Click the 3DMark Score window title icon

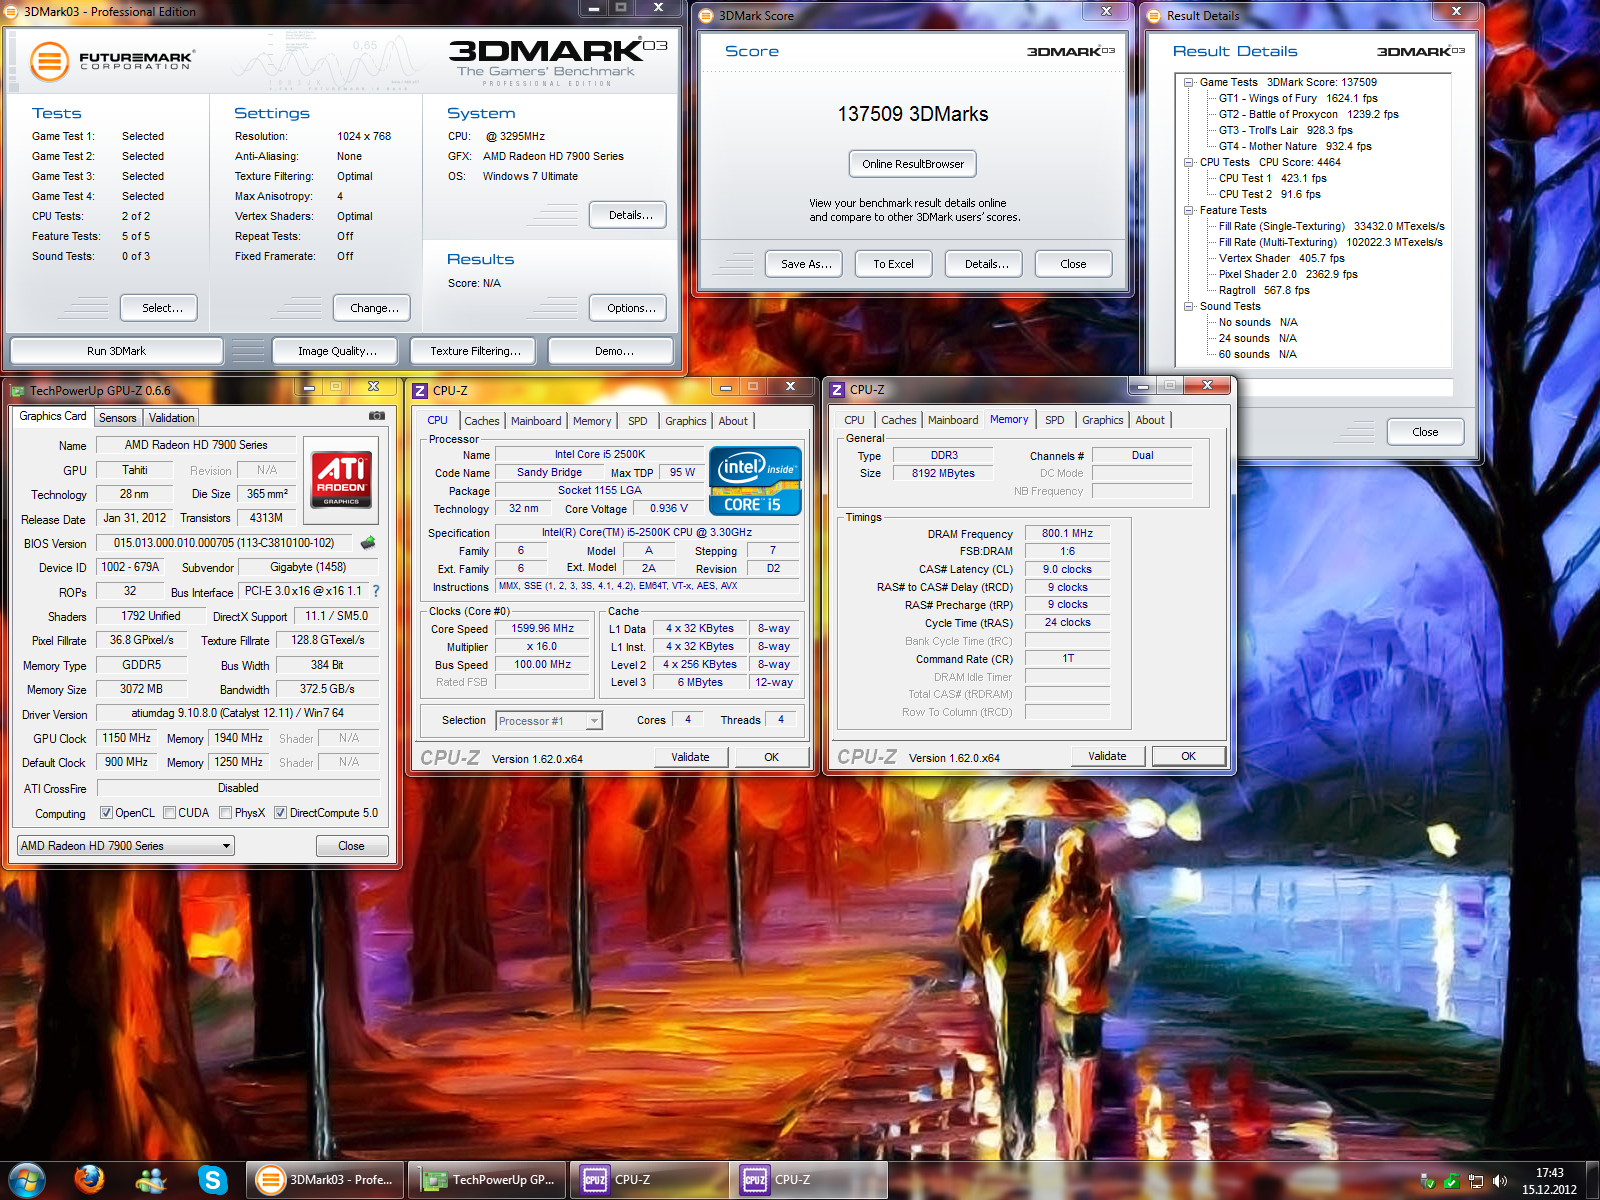click(706, 16)
